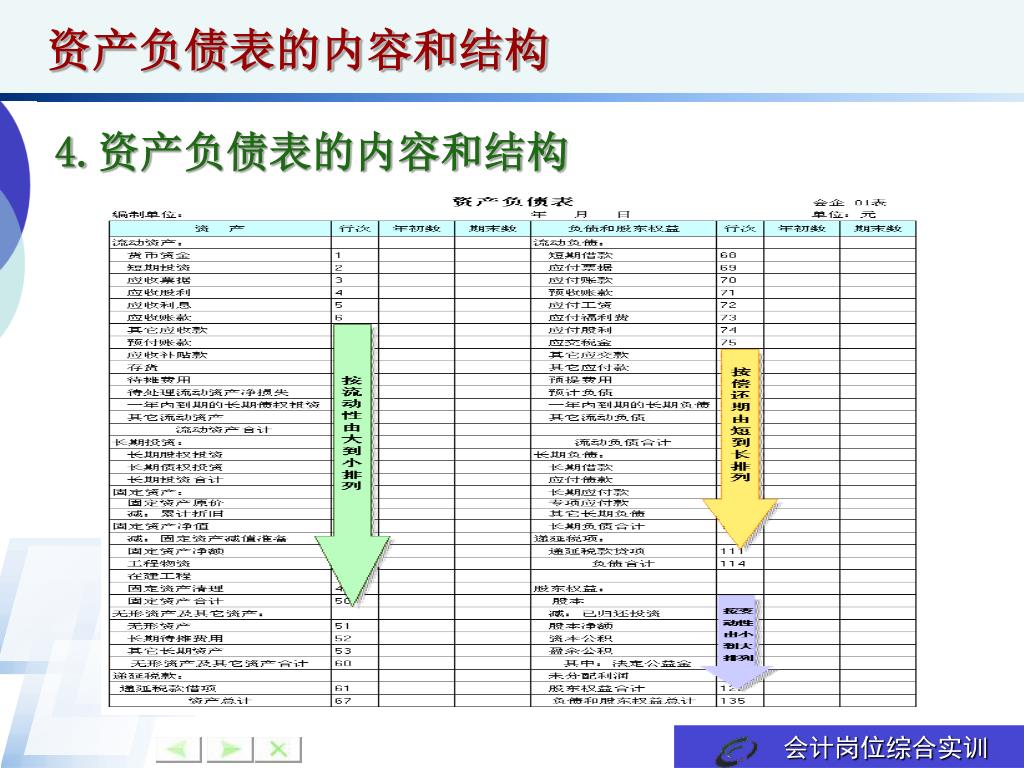Click the 长期投资合计 row

(x=175, y=479)
